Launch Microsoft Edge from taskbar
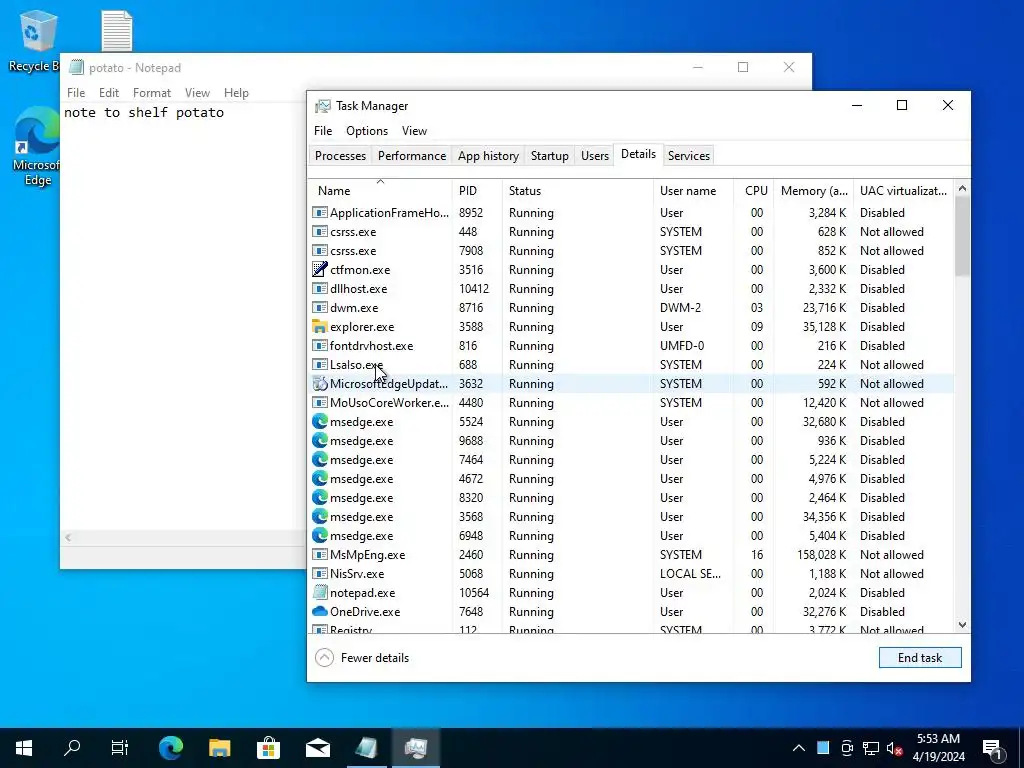 tap(170, 748)
